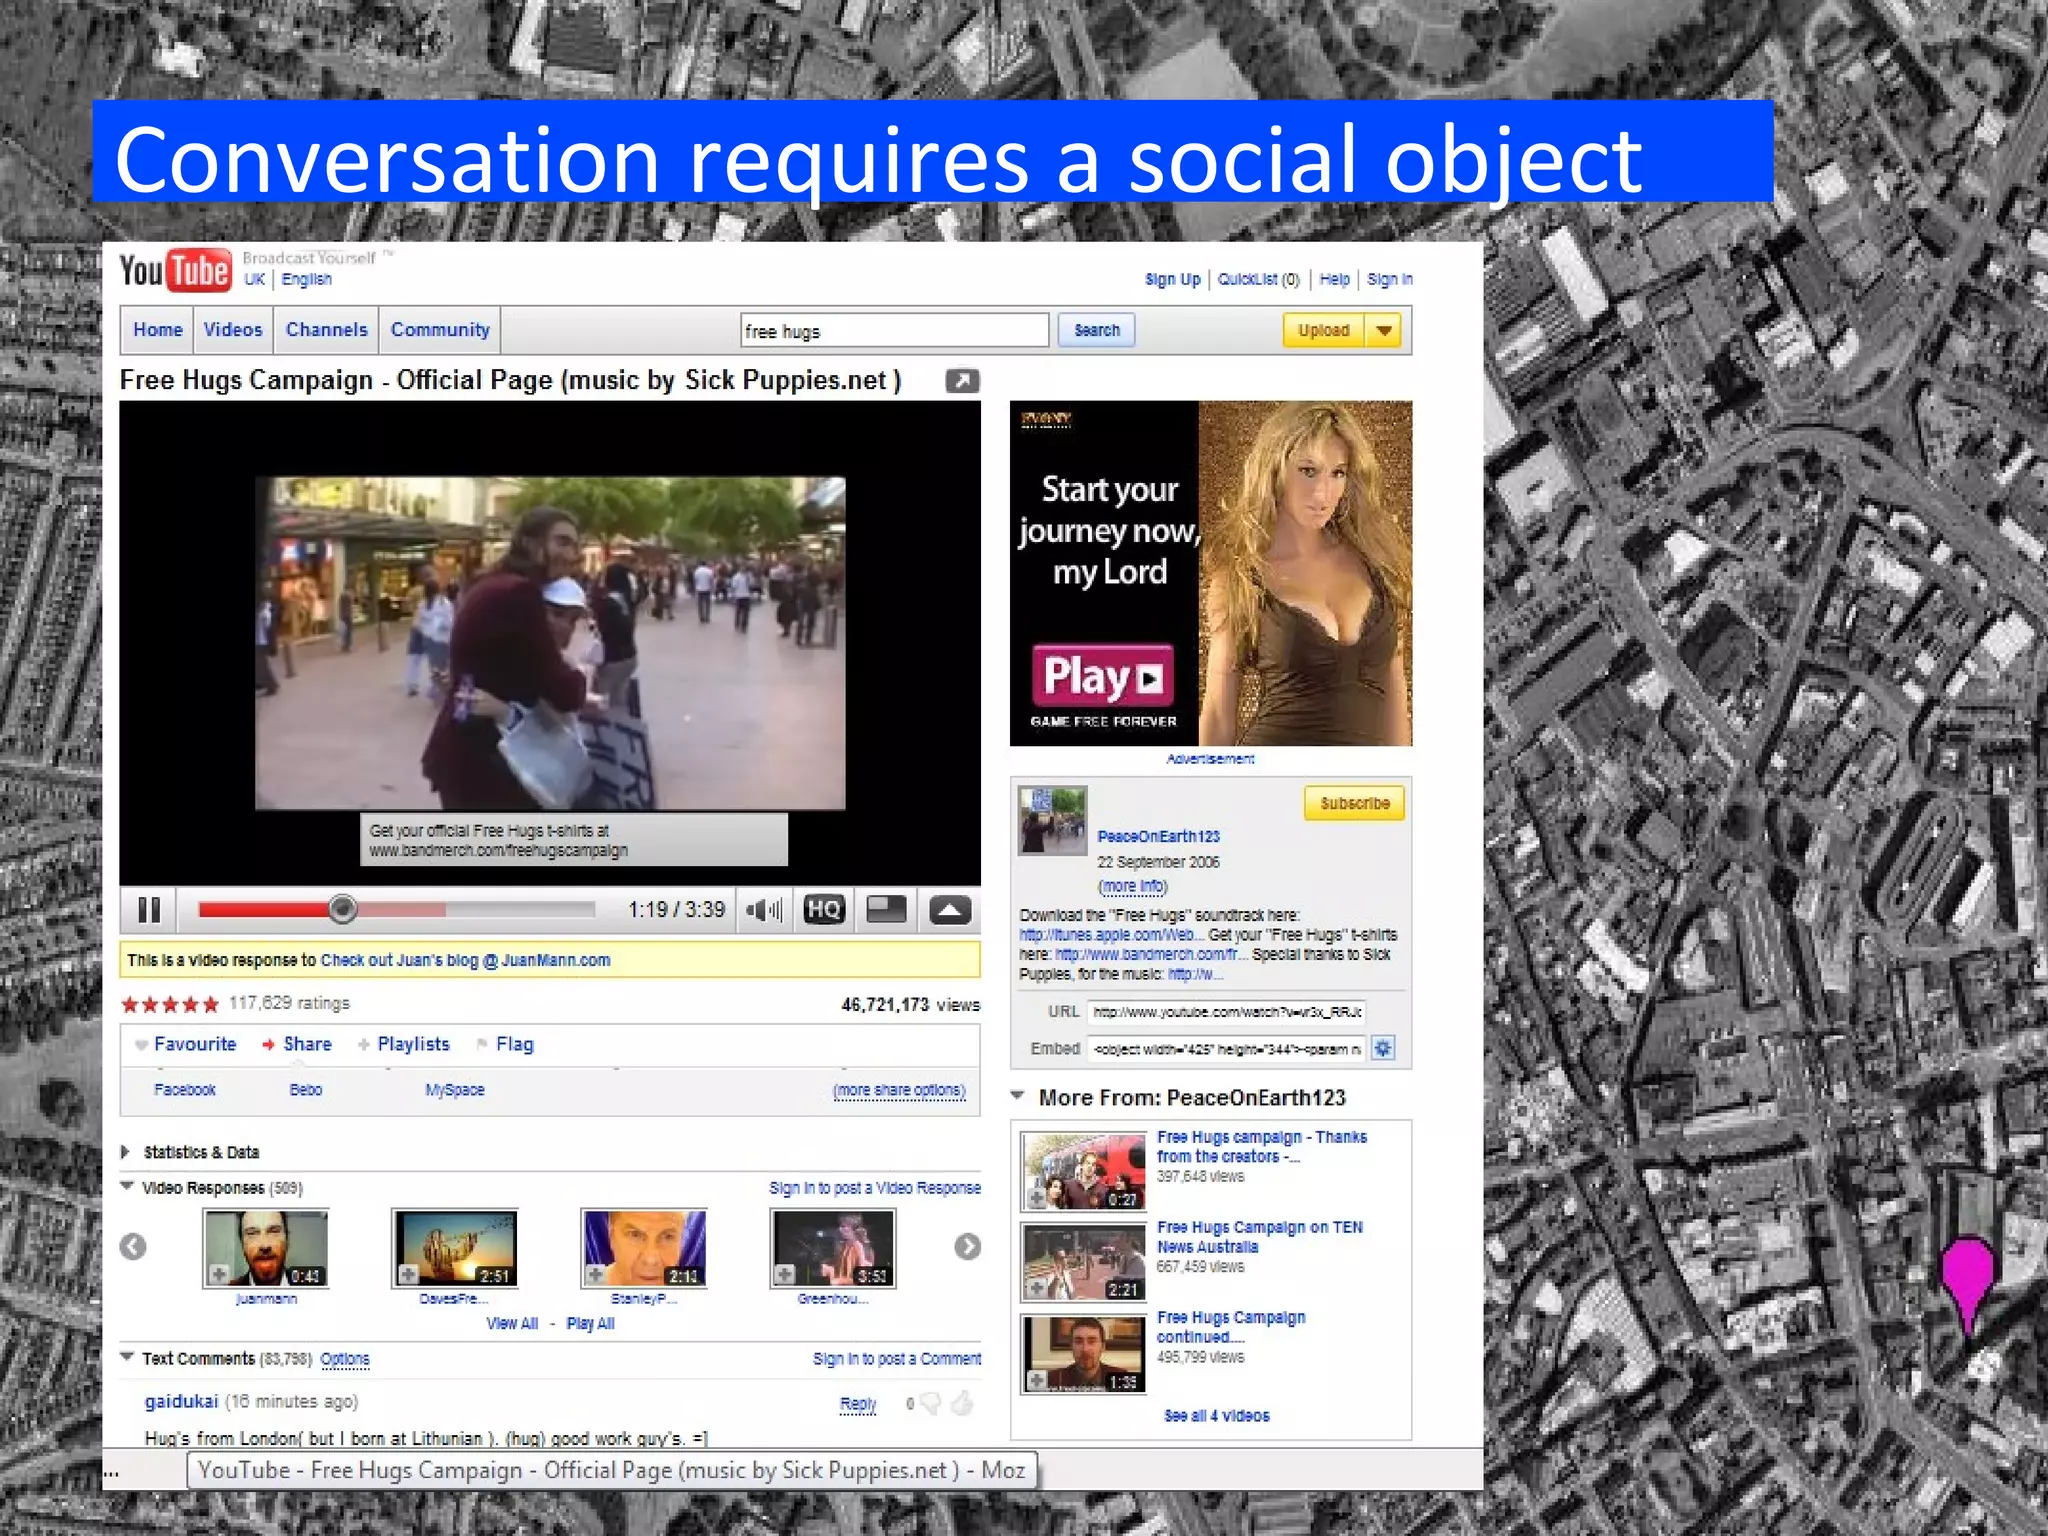Open Free Hugs Campaign on TEN News video

pyautogui.click(x=1260, y=1237)
